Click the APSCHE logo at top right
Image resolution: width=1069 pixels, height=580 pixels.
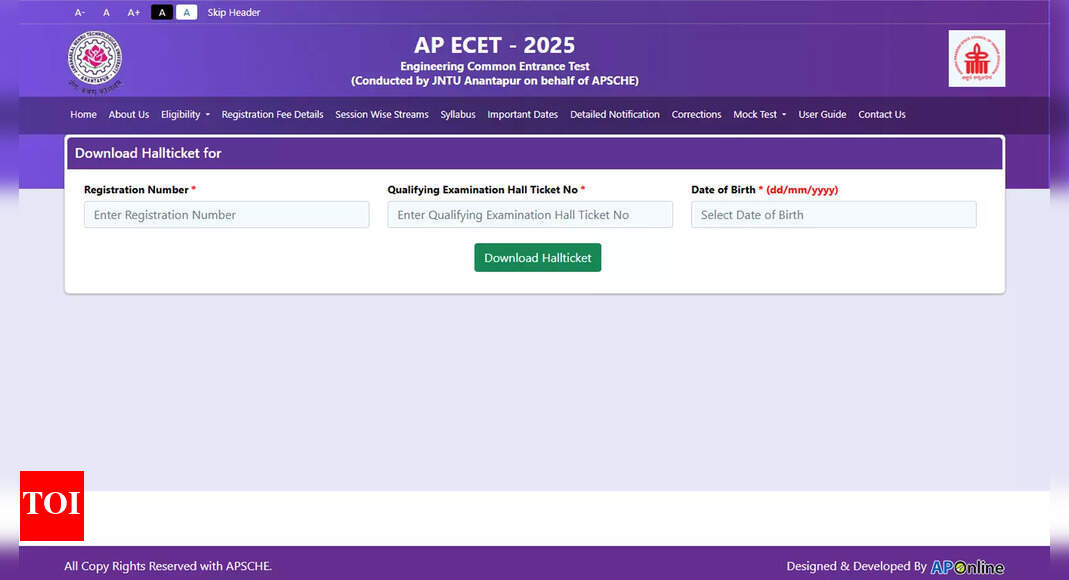pos(976,59)
